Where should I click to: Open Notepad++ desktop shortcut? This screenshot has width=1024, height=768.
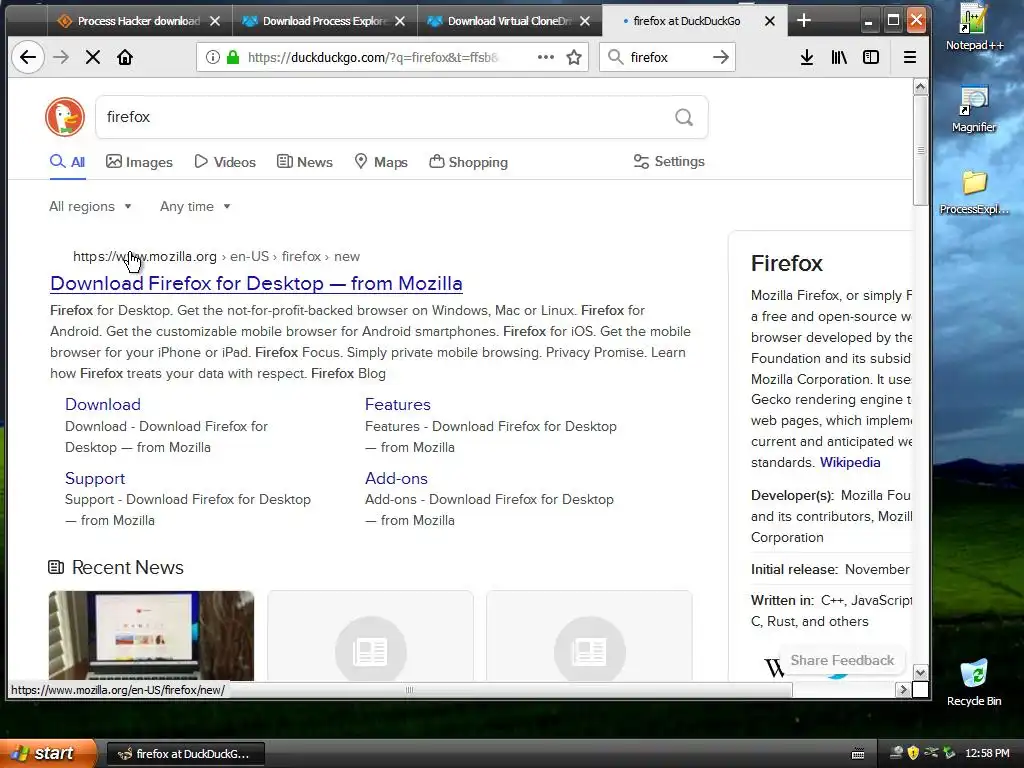[974, 27]
